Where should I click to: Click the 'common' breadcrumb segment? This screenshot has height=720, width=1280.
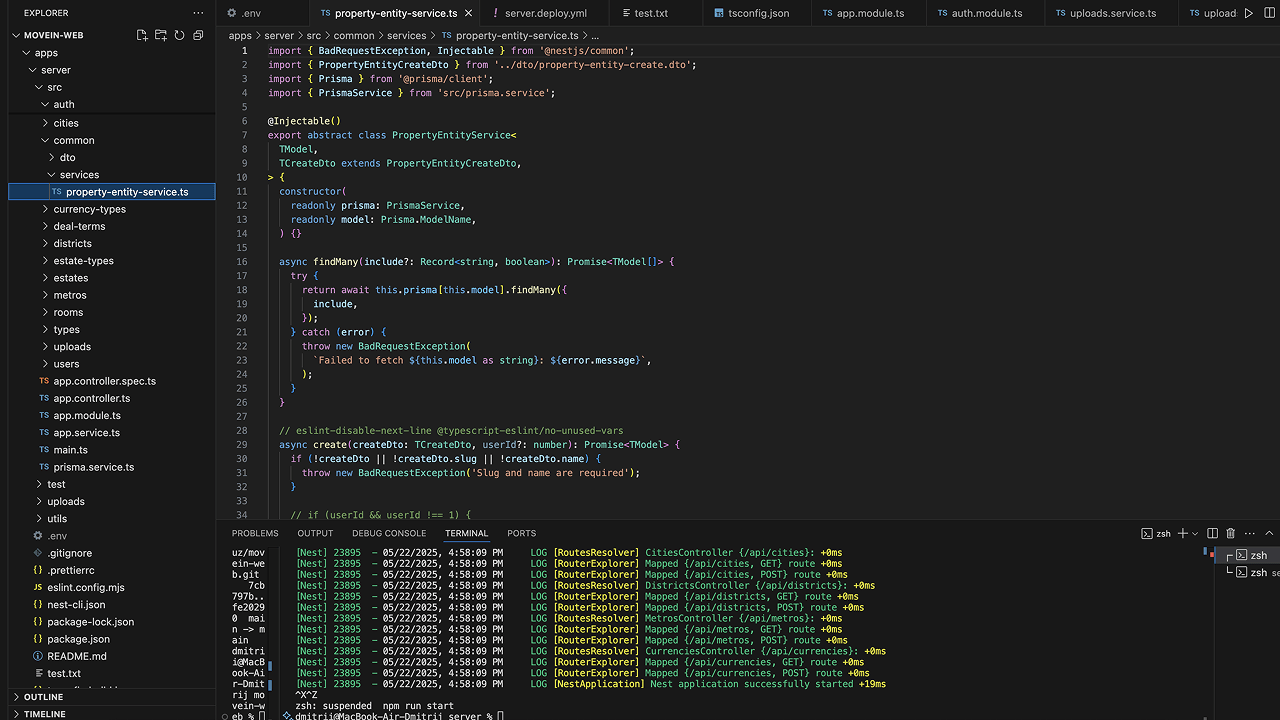point(354,35)
